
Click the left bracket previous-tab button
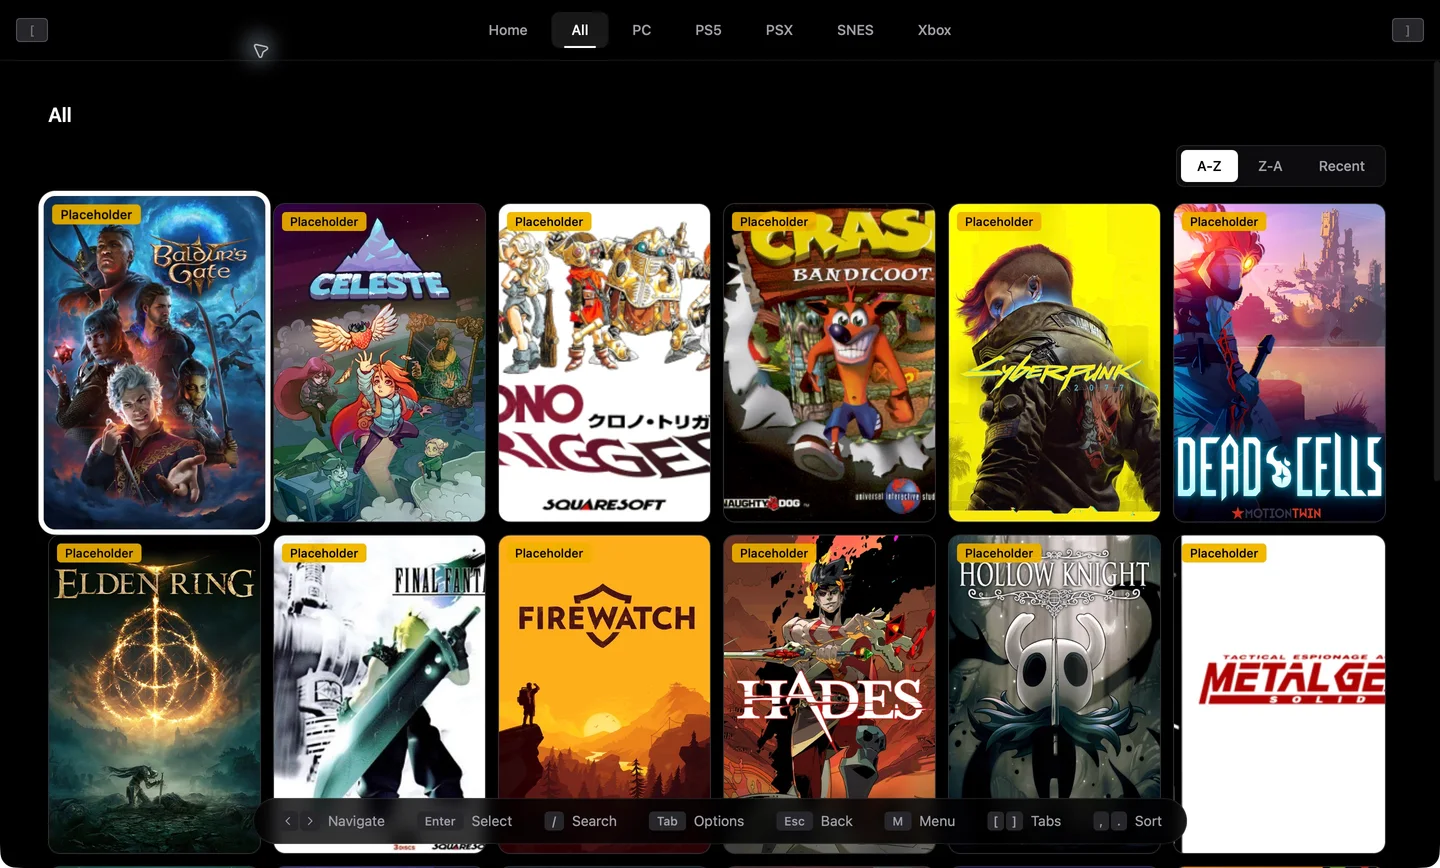click(x=32, y=30)
